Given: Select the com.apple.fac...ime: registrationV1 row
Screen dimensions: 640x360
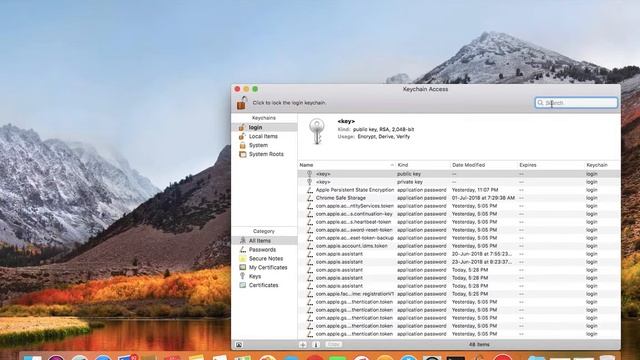Looking at the screenshot, I should tap(459, 294).
